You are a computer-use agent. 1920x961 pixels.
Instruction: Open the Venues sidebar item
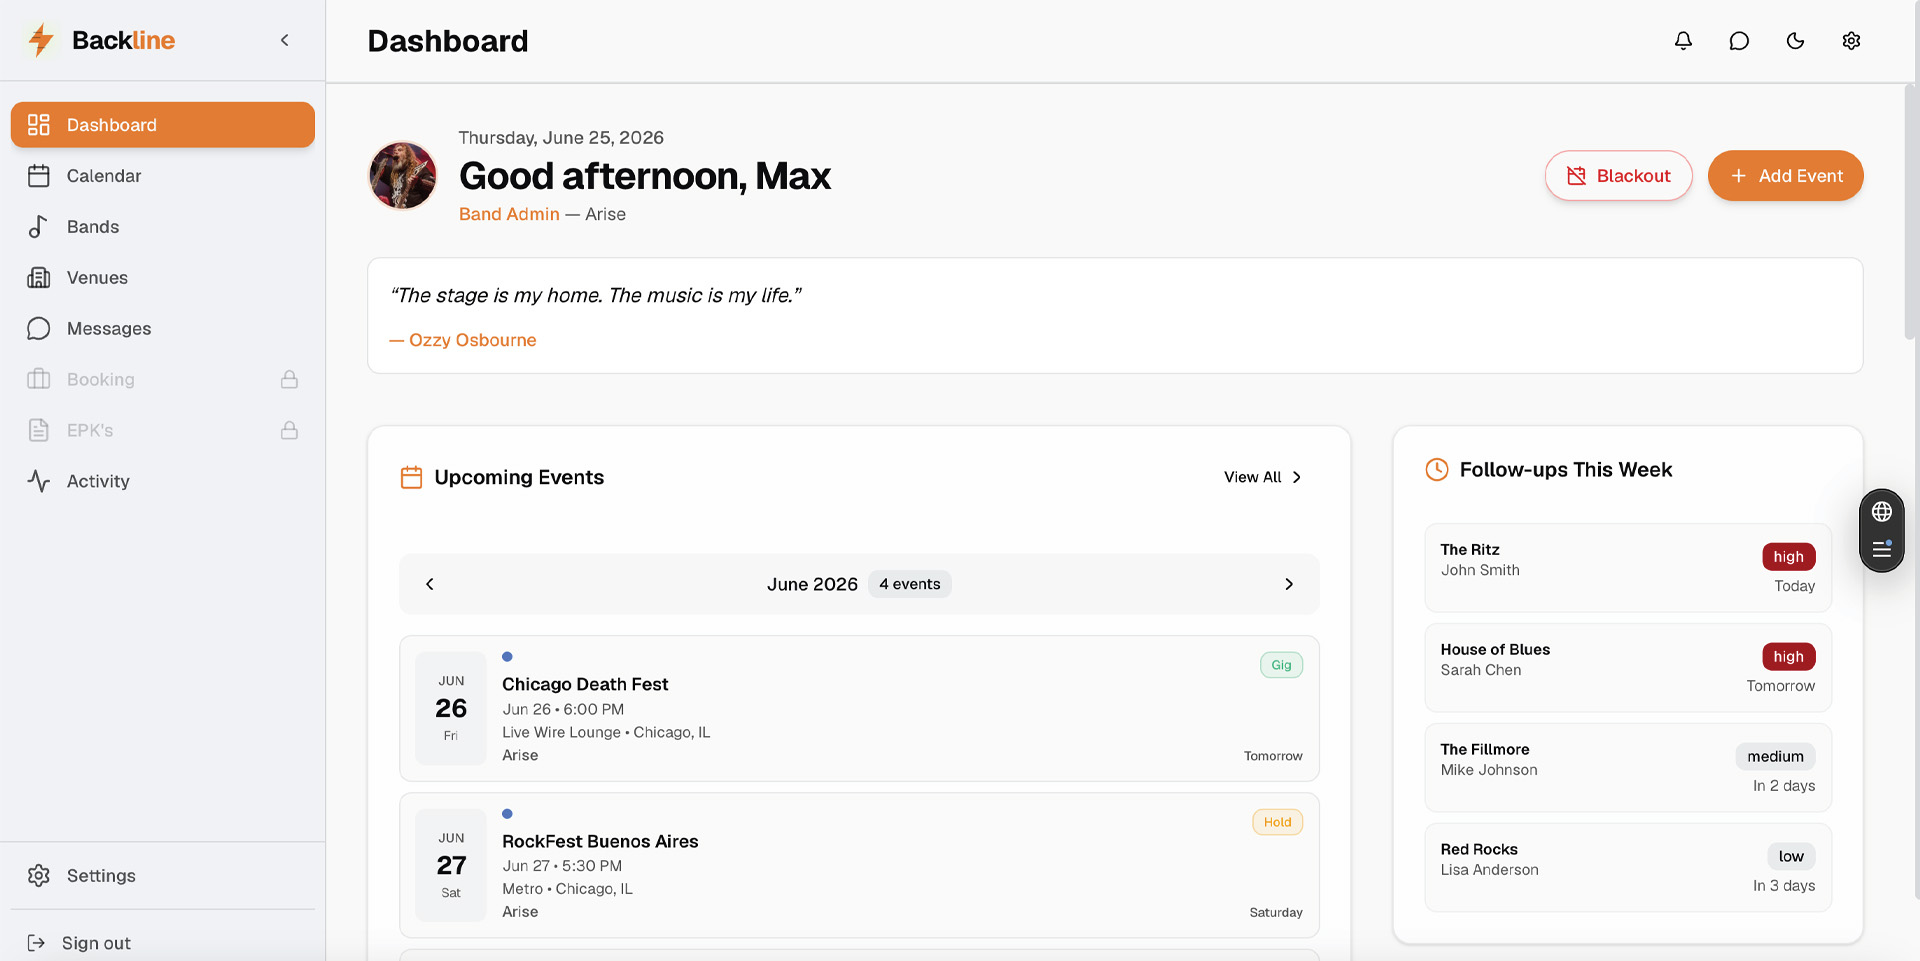point(163,278)
